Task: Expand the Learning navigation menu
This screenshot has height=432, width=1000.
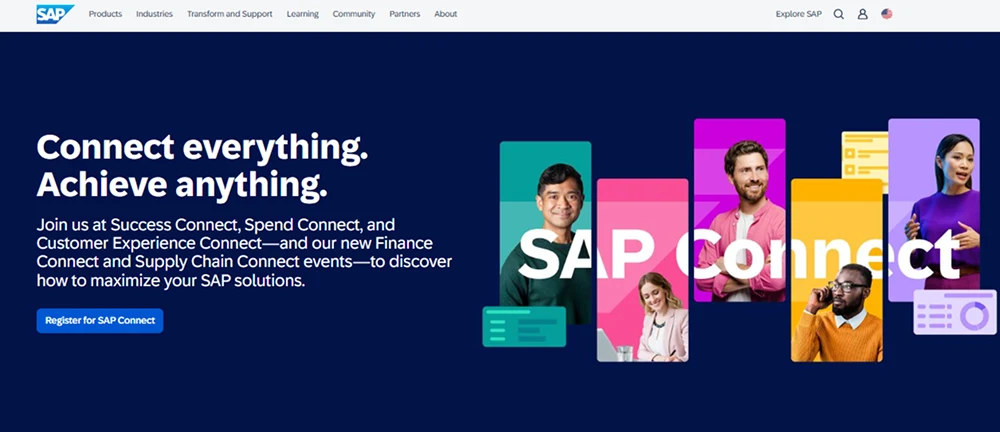Action: tap(302, 14)
